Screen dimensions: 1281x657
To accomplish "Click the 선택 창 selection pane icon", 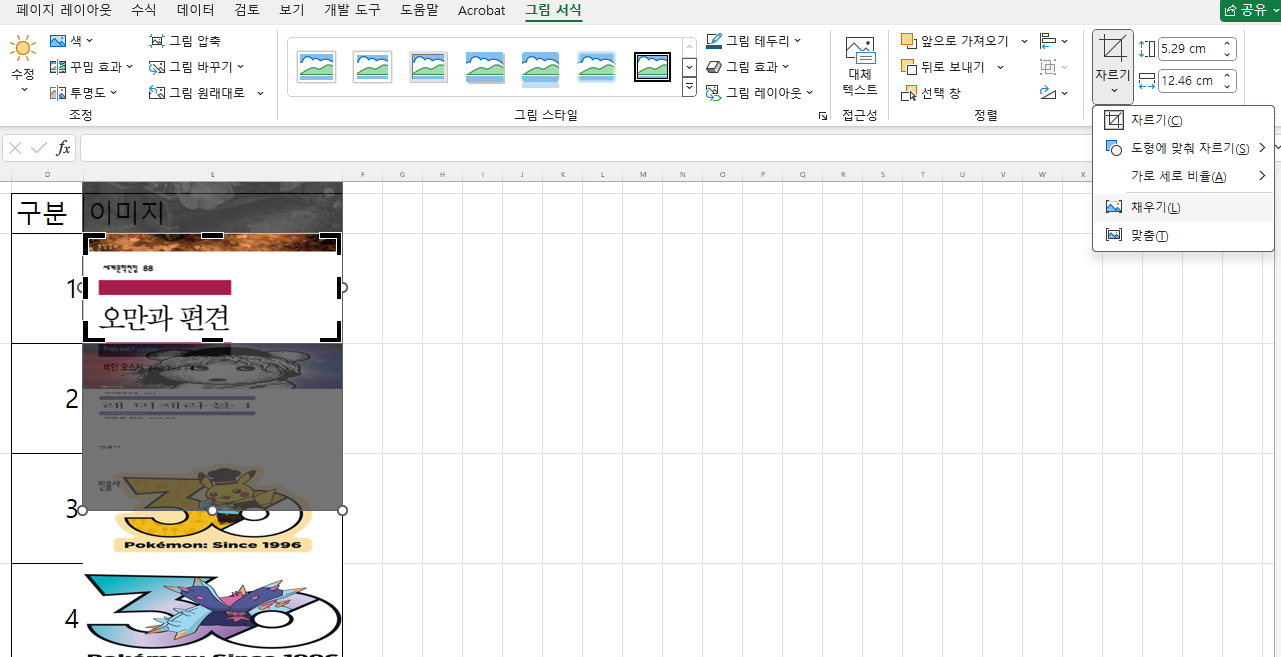I will (x=909, y=93).
